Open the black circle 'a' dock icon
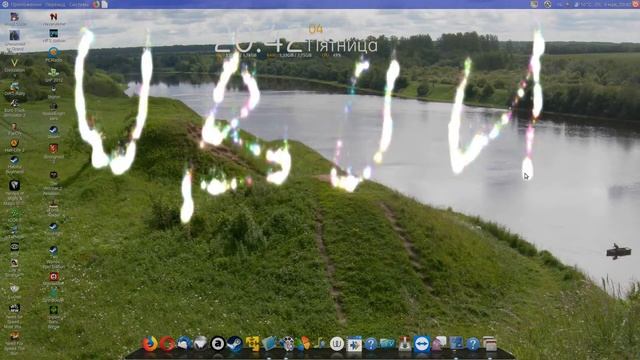Image resolution: width=640 pixels, height=360 pixels. tap(218, 344)
